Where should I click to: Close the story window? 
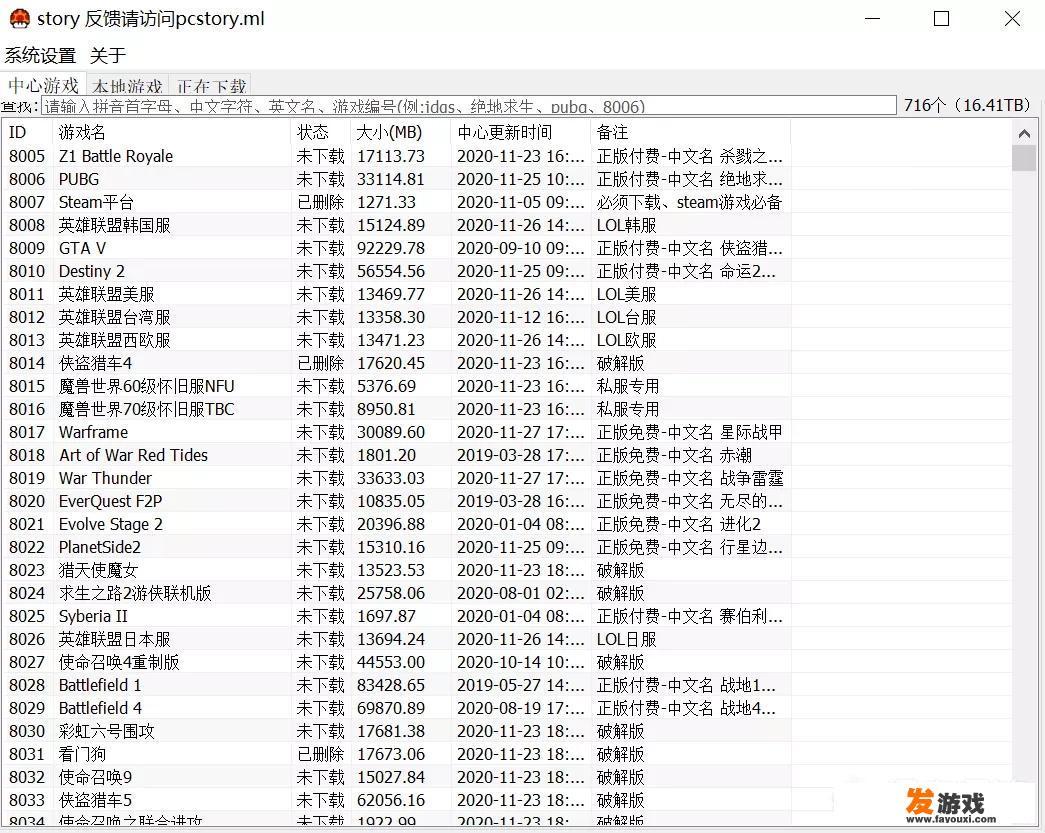pyautogui.click(x=1012, y=19)
